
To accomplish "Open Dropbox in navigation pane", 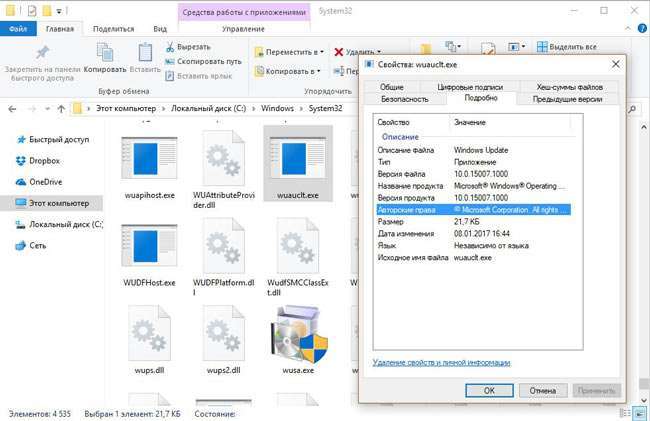I will point(44,161).
